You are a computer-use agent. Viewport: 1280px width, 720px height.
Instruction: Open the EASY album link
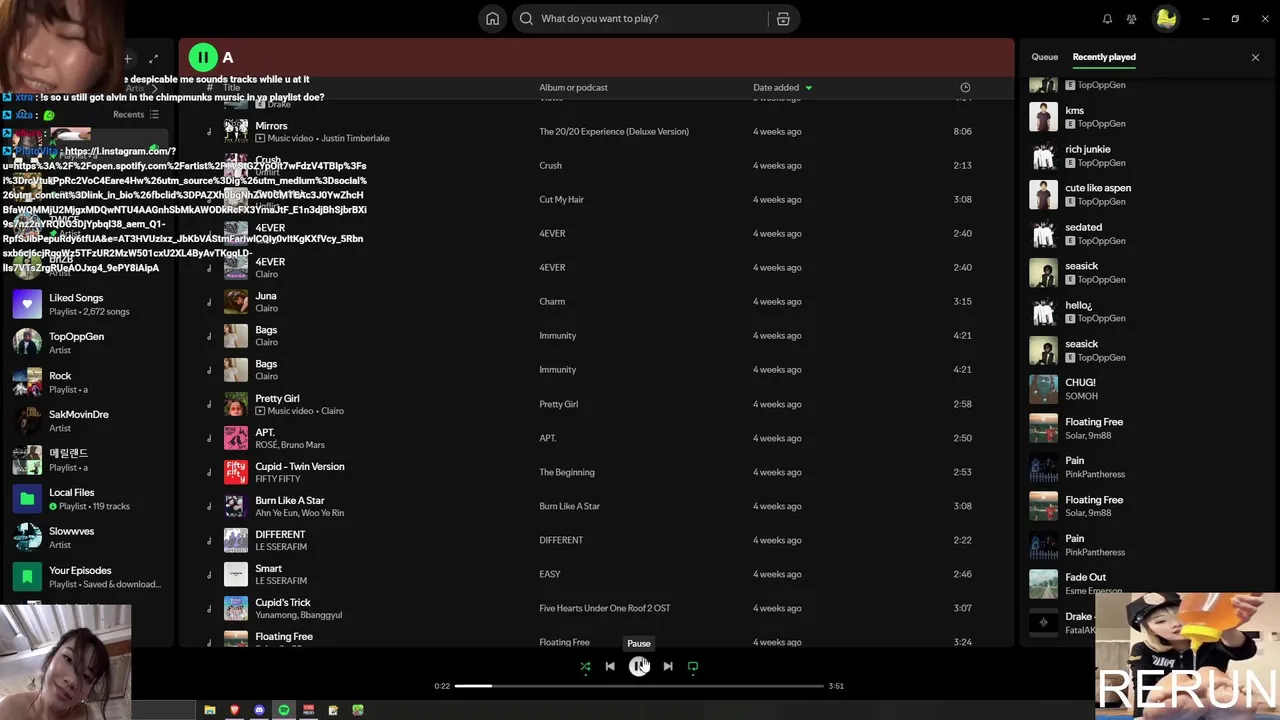550,574
